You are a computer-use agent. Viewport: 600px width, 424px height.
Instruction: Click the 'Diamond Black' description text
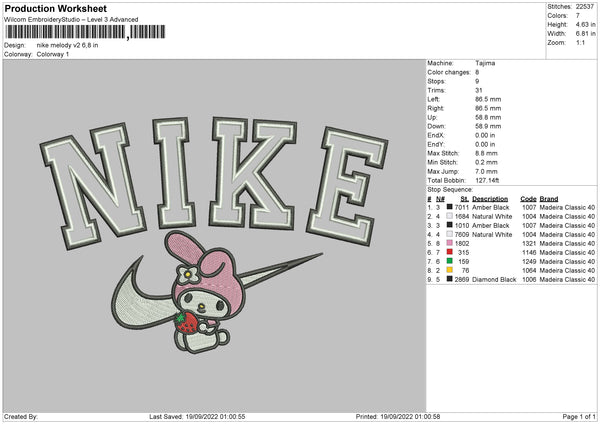coord(494,279)
